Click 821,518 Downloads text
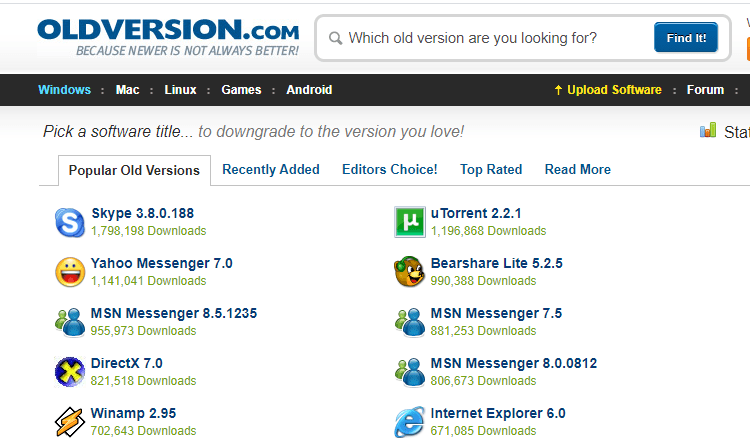The width and height of the screenshot is (750, 447). click(x=143, y=381)
